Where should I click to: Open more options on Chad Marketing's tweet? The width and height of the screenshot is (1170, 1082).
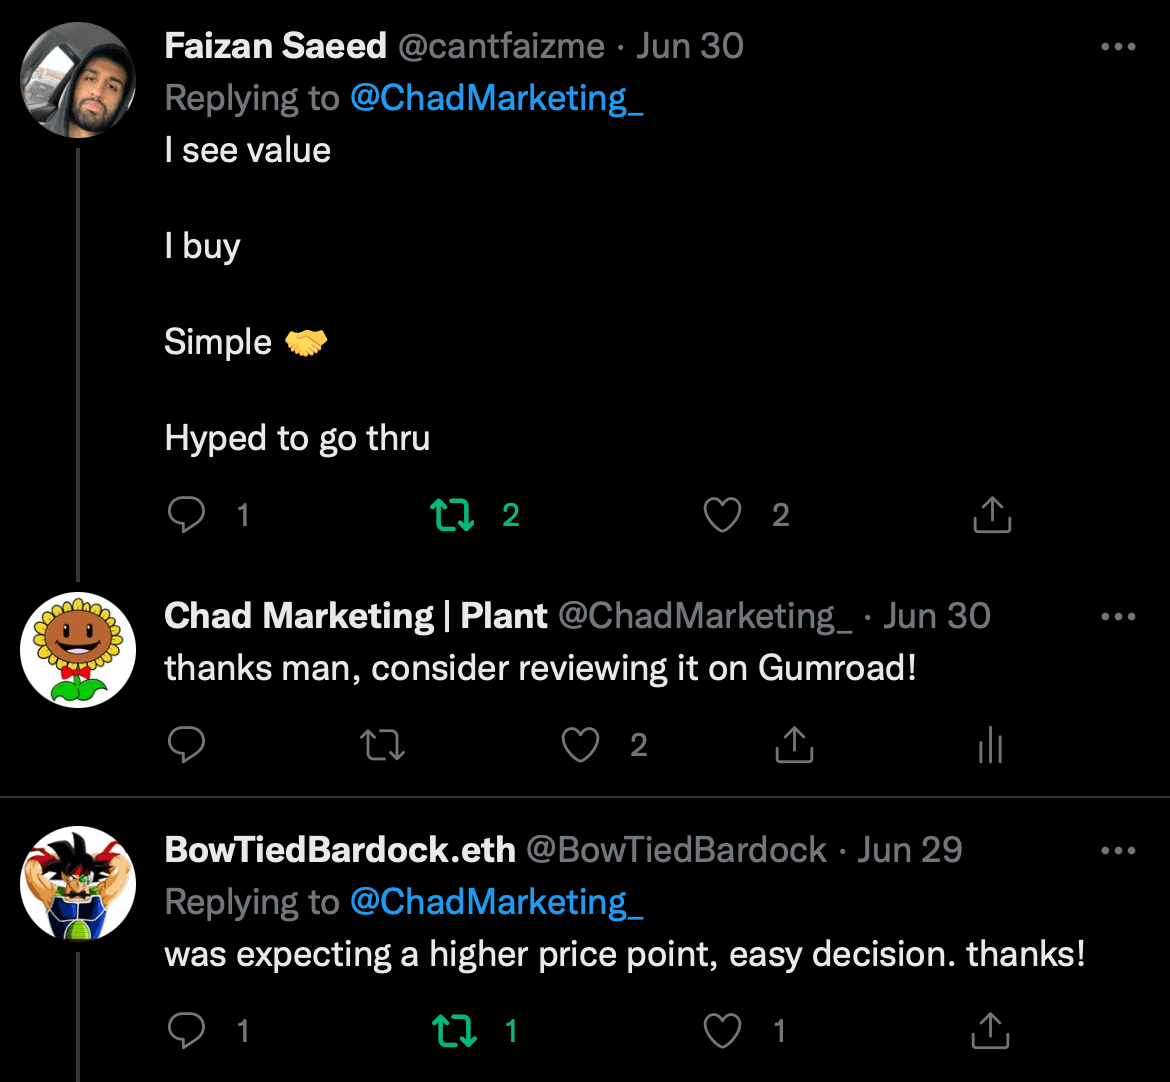1118,617
